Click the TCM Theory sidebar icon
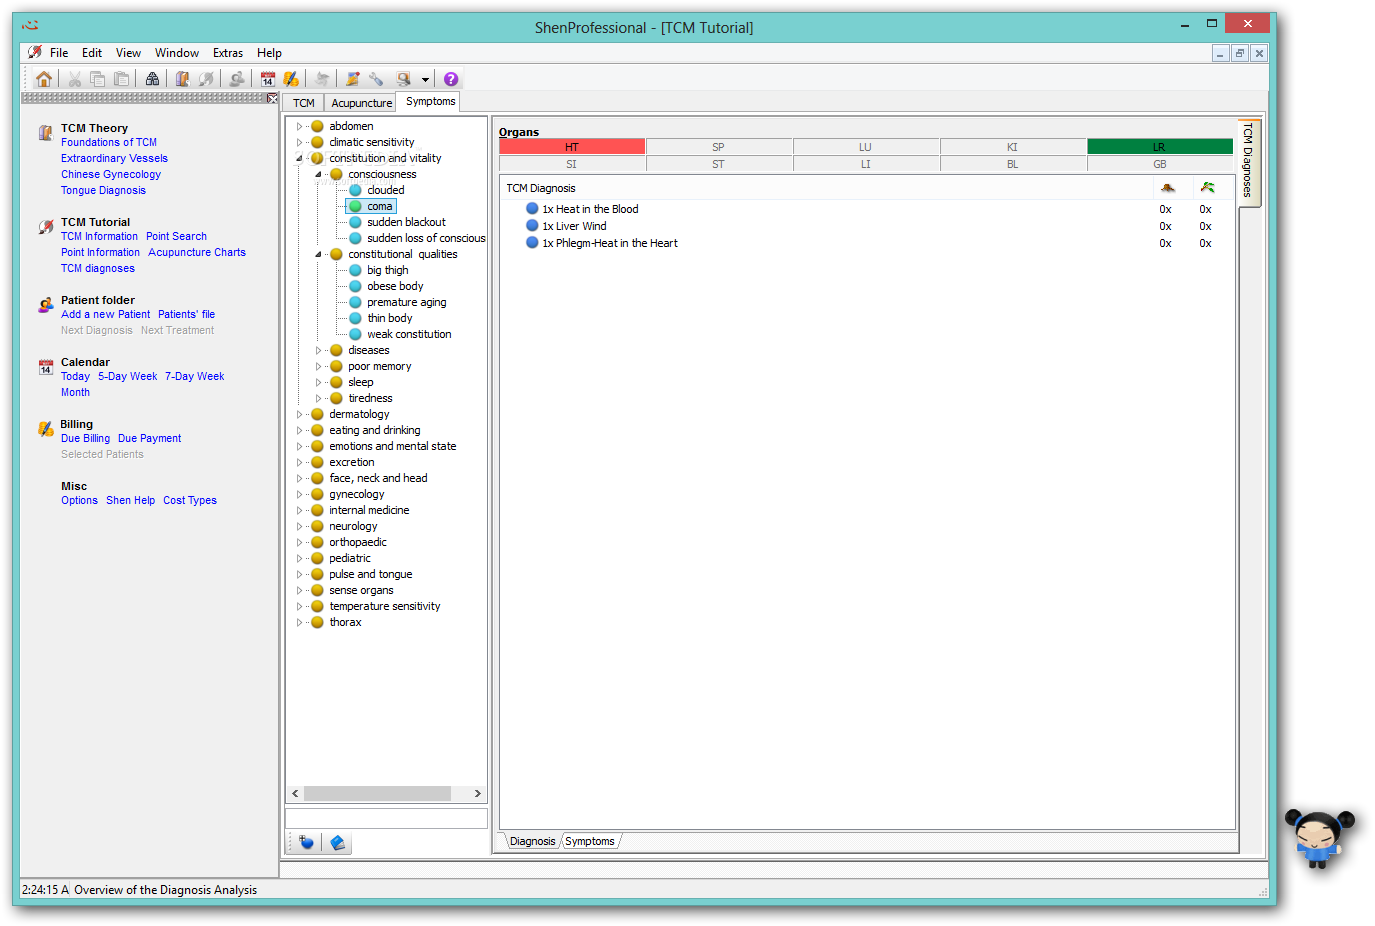 pos(45,132)
